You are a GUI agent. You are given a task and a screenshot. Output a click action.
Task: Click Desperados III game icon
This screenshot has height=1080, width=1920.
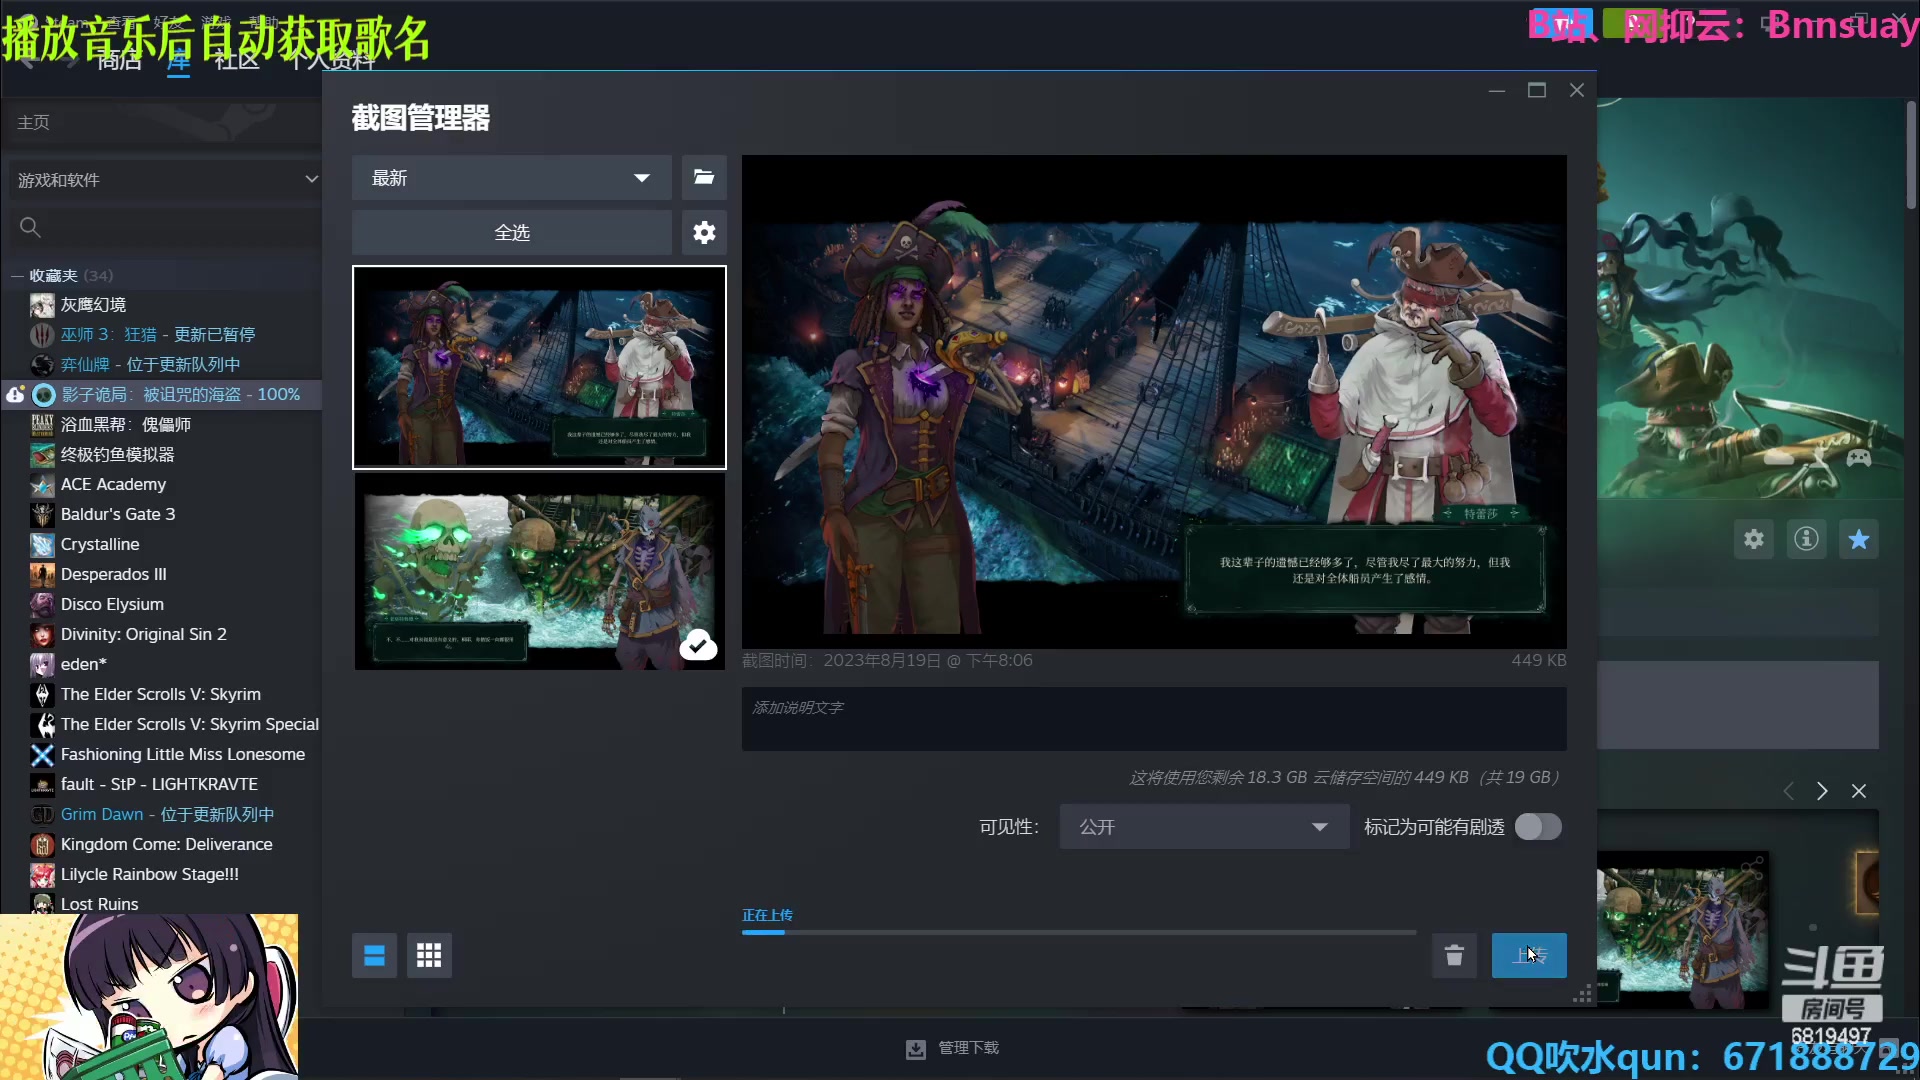coord(42,574)
